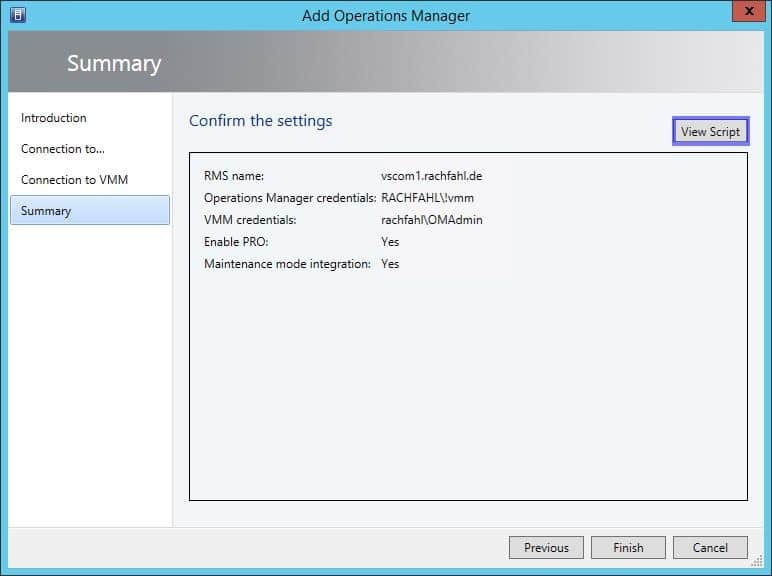Close the Add Operations Manager dialog
772x576 pixels.
(x=748, y=11)
